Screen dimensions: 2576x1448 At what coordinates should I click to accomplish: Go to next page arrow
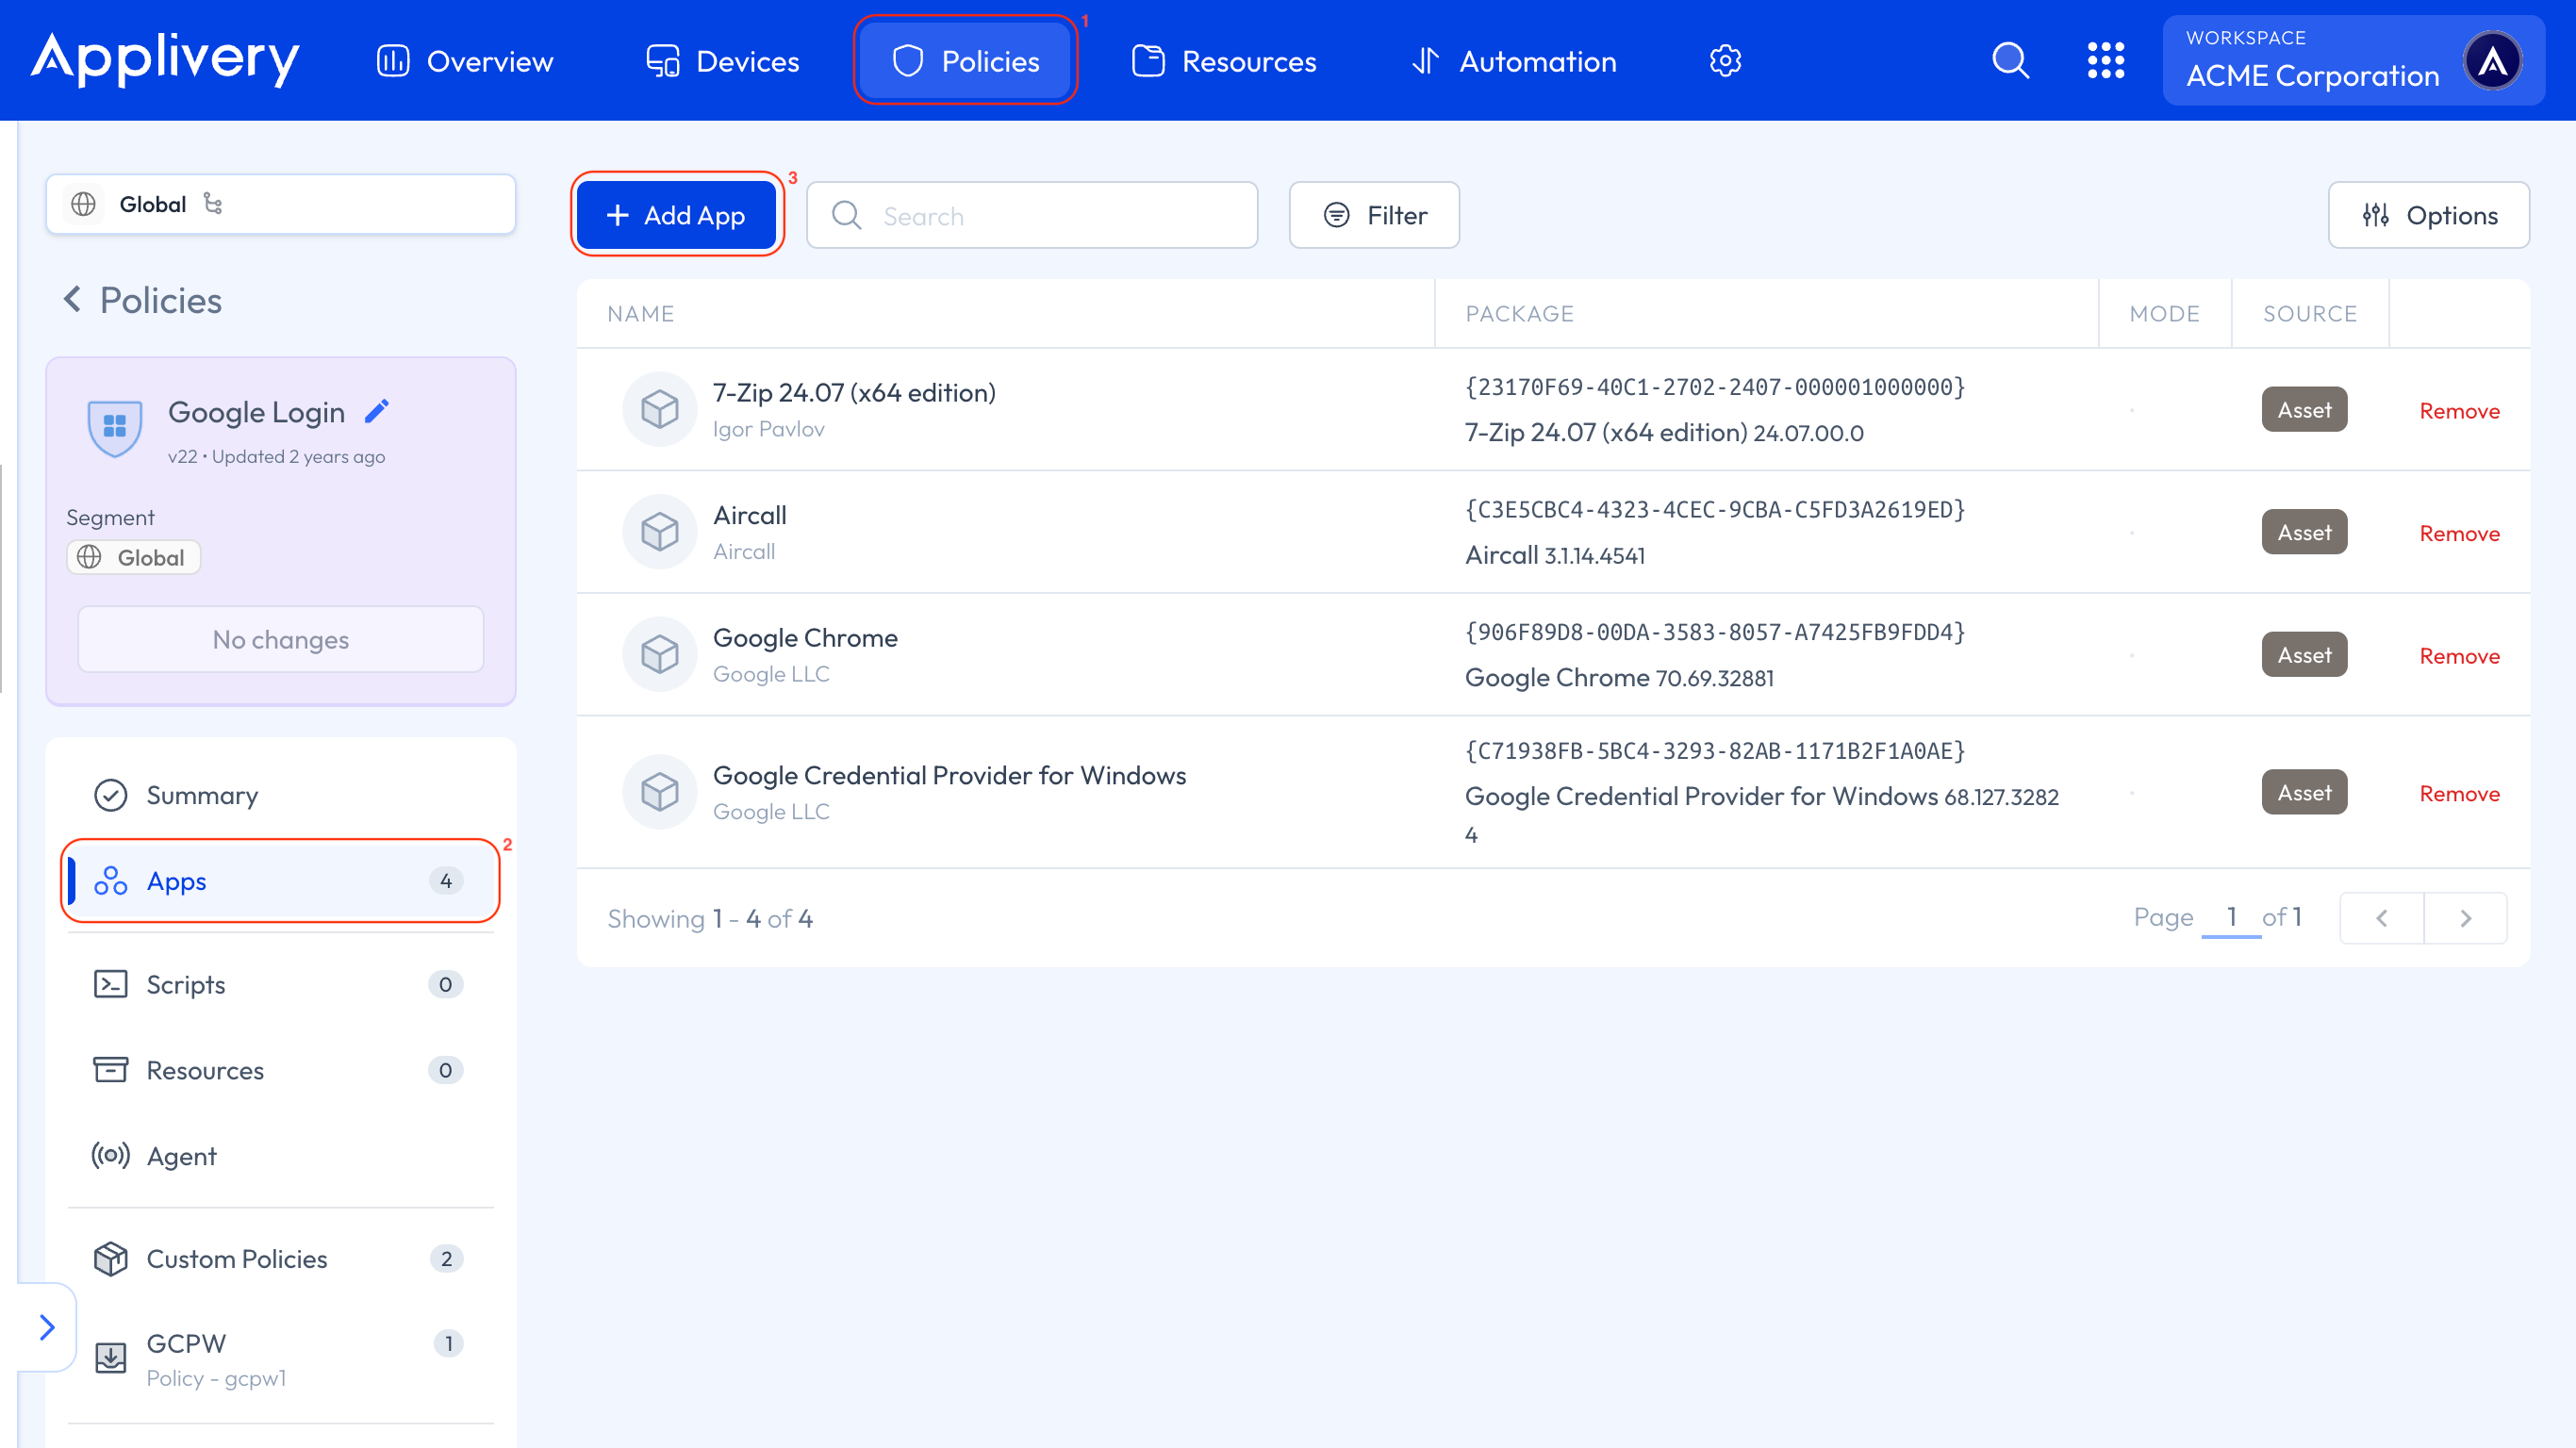(2465, 918)
